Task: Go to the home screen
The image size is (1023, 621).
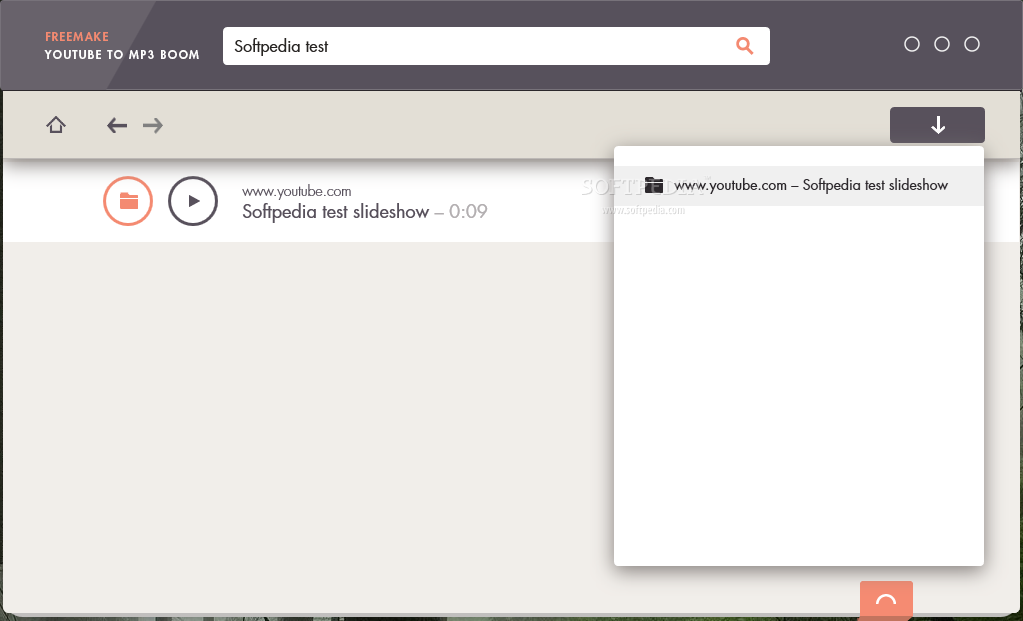Action: [56, 125]
